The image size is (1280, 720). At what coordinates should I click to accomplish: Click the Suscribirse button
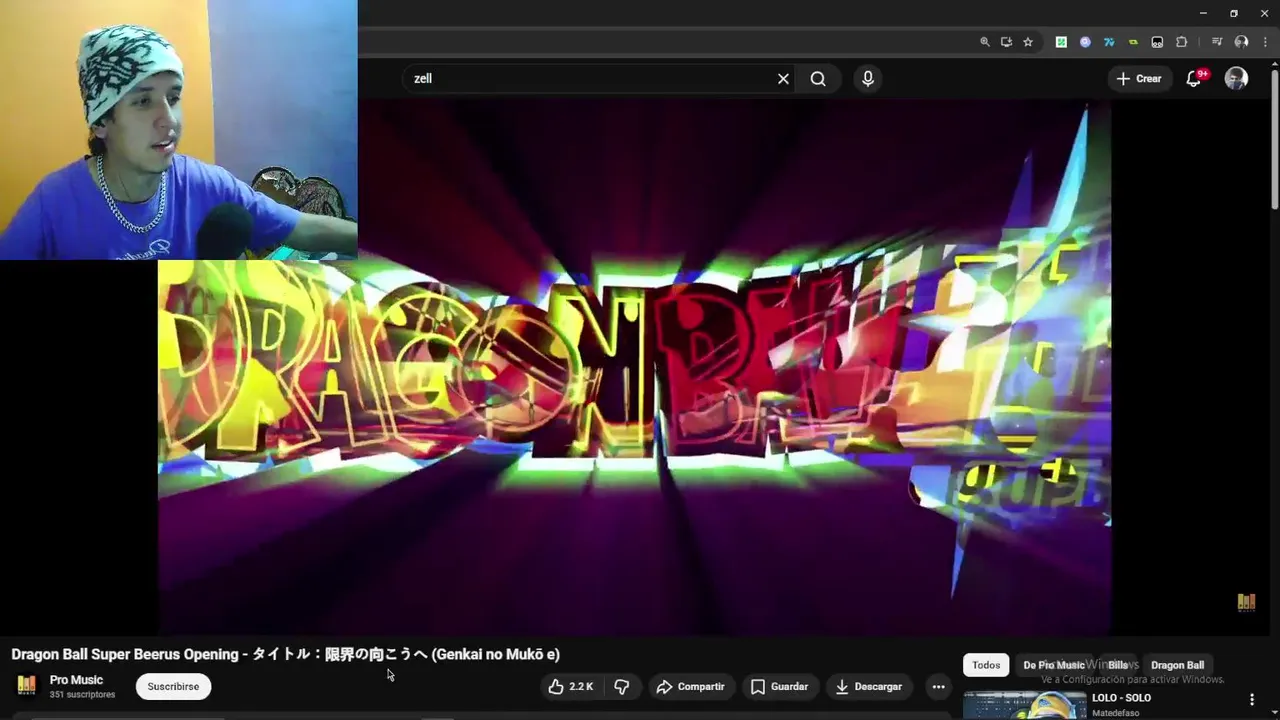(x=173, y=686)
